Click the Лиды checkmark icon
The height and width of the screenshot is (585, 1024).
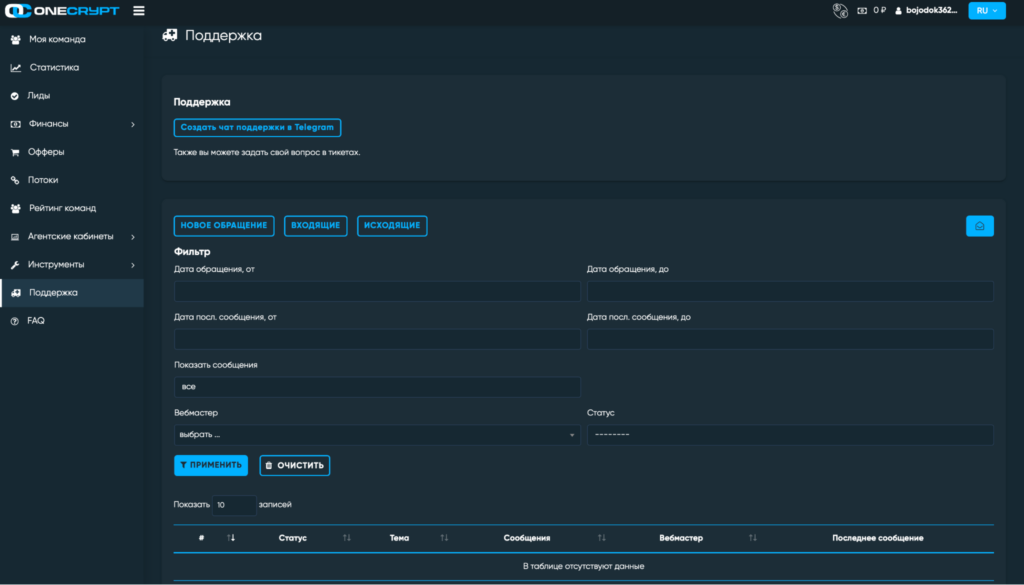[14, 96]
